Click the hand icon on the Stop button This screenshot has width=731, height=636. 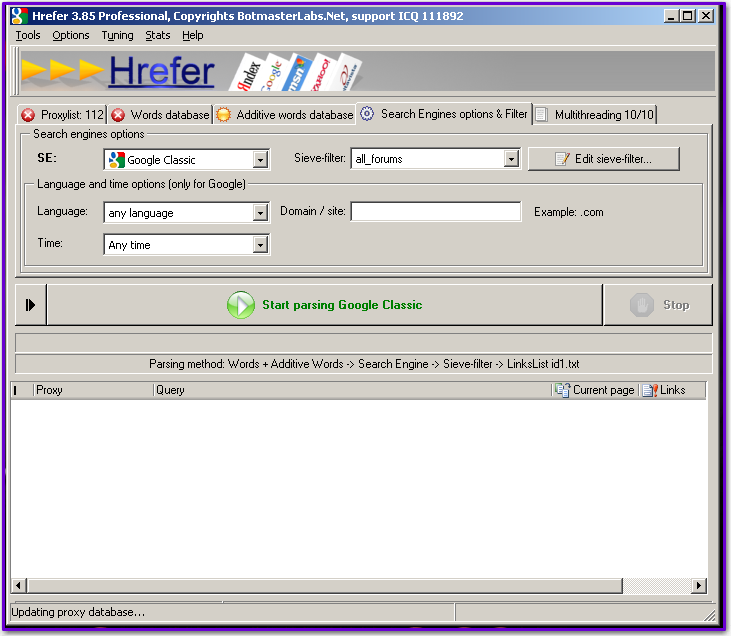pos(641,305)
